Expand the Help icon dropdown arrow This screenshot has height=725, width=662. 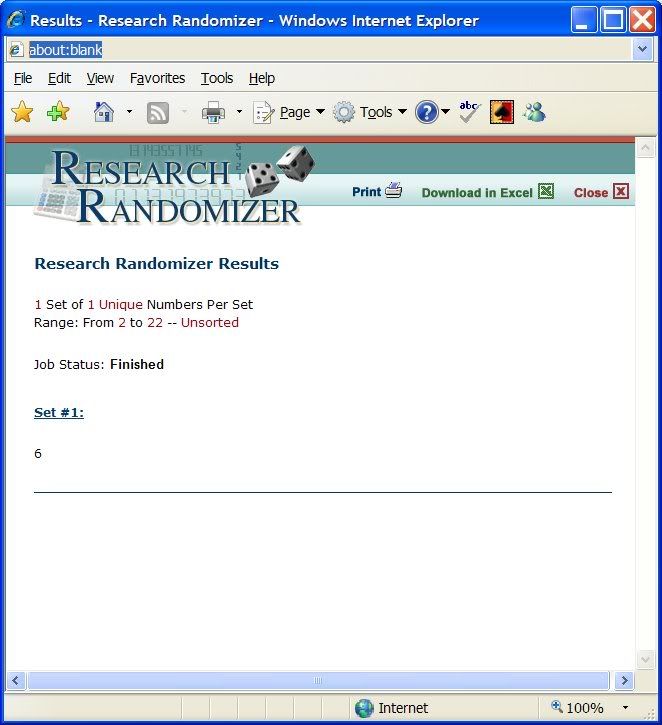click(x=446, y=111)
